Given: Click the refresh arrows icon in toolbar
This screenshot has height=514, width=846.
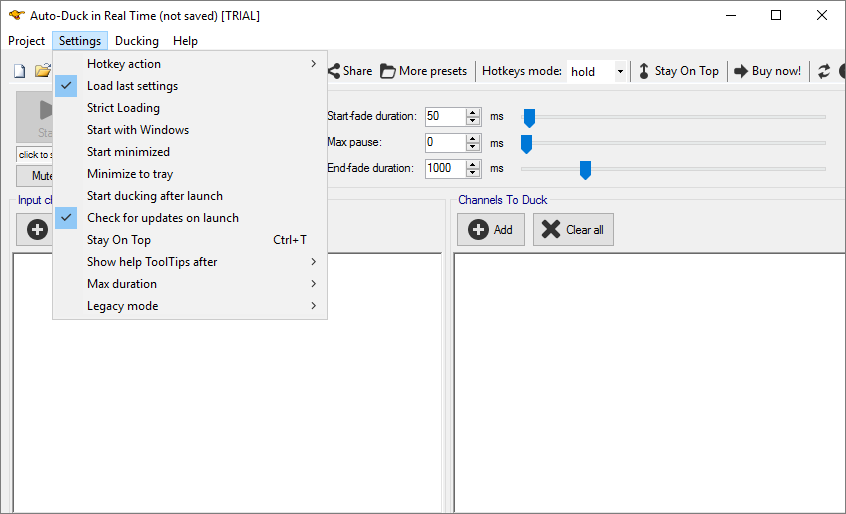Looking at the screenshot, I should pos(824,71).
